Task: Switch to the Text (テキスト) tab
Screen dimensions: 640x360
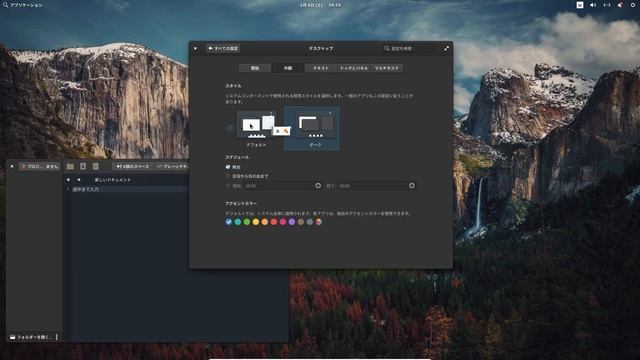Action: click(321, 68)
